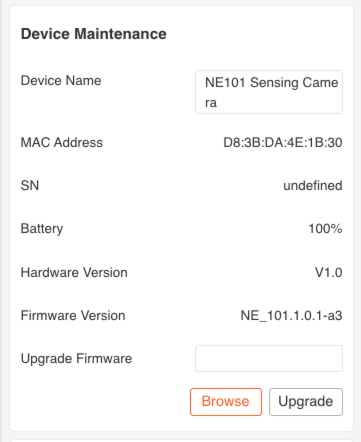
Task: Click the Hardware Version label
Action: click(74, 272)
